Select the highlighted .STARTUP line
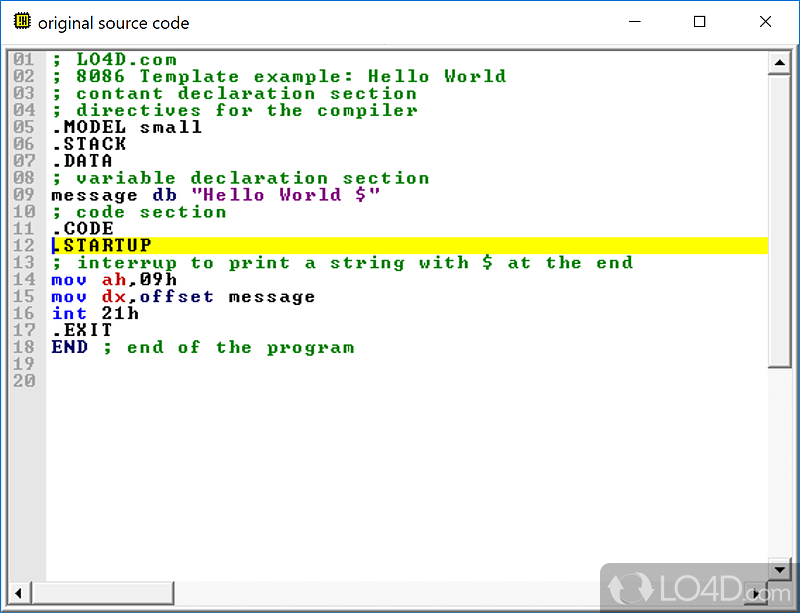The width and height of the screenshot is (800, 613). point(410,246)
